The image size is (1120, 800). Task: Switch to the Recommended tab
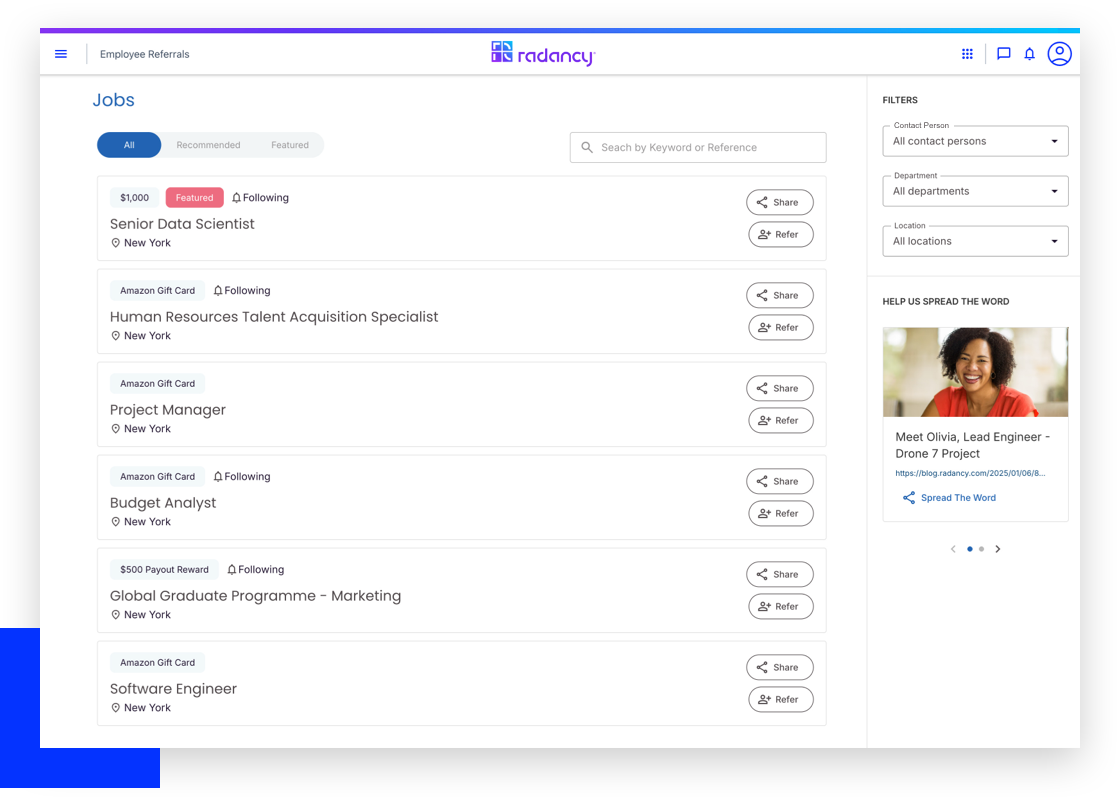click(208, 145)
